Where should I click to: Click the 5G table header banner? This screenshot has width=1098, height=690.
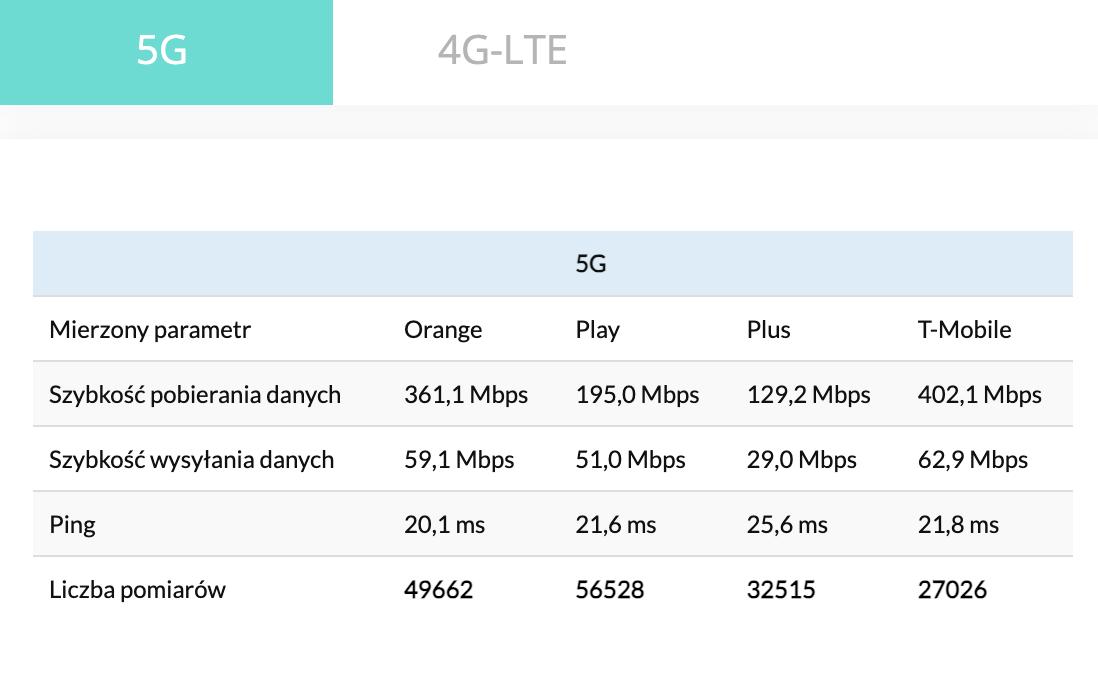(591, 265)
